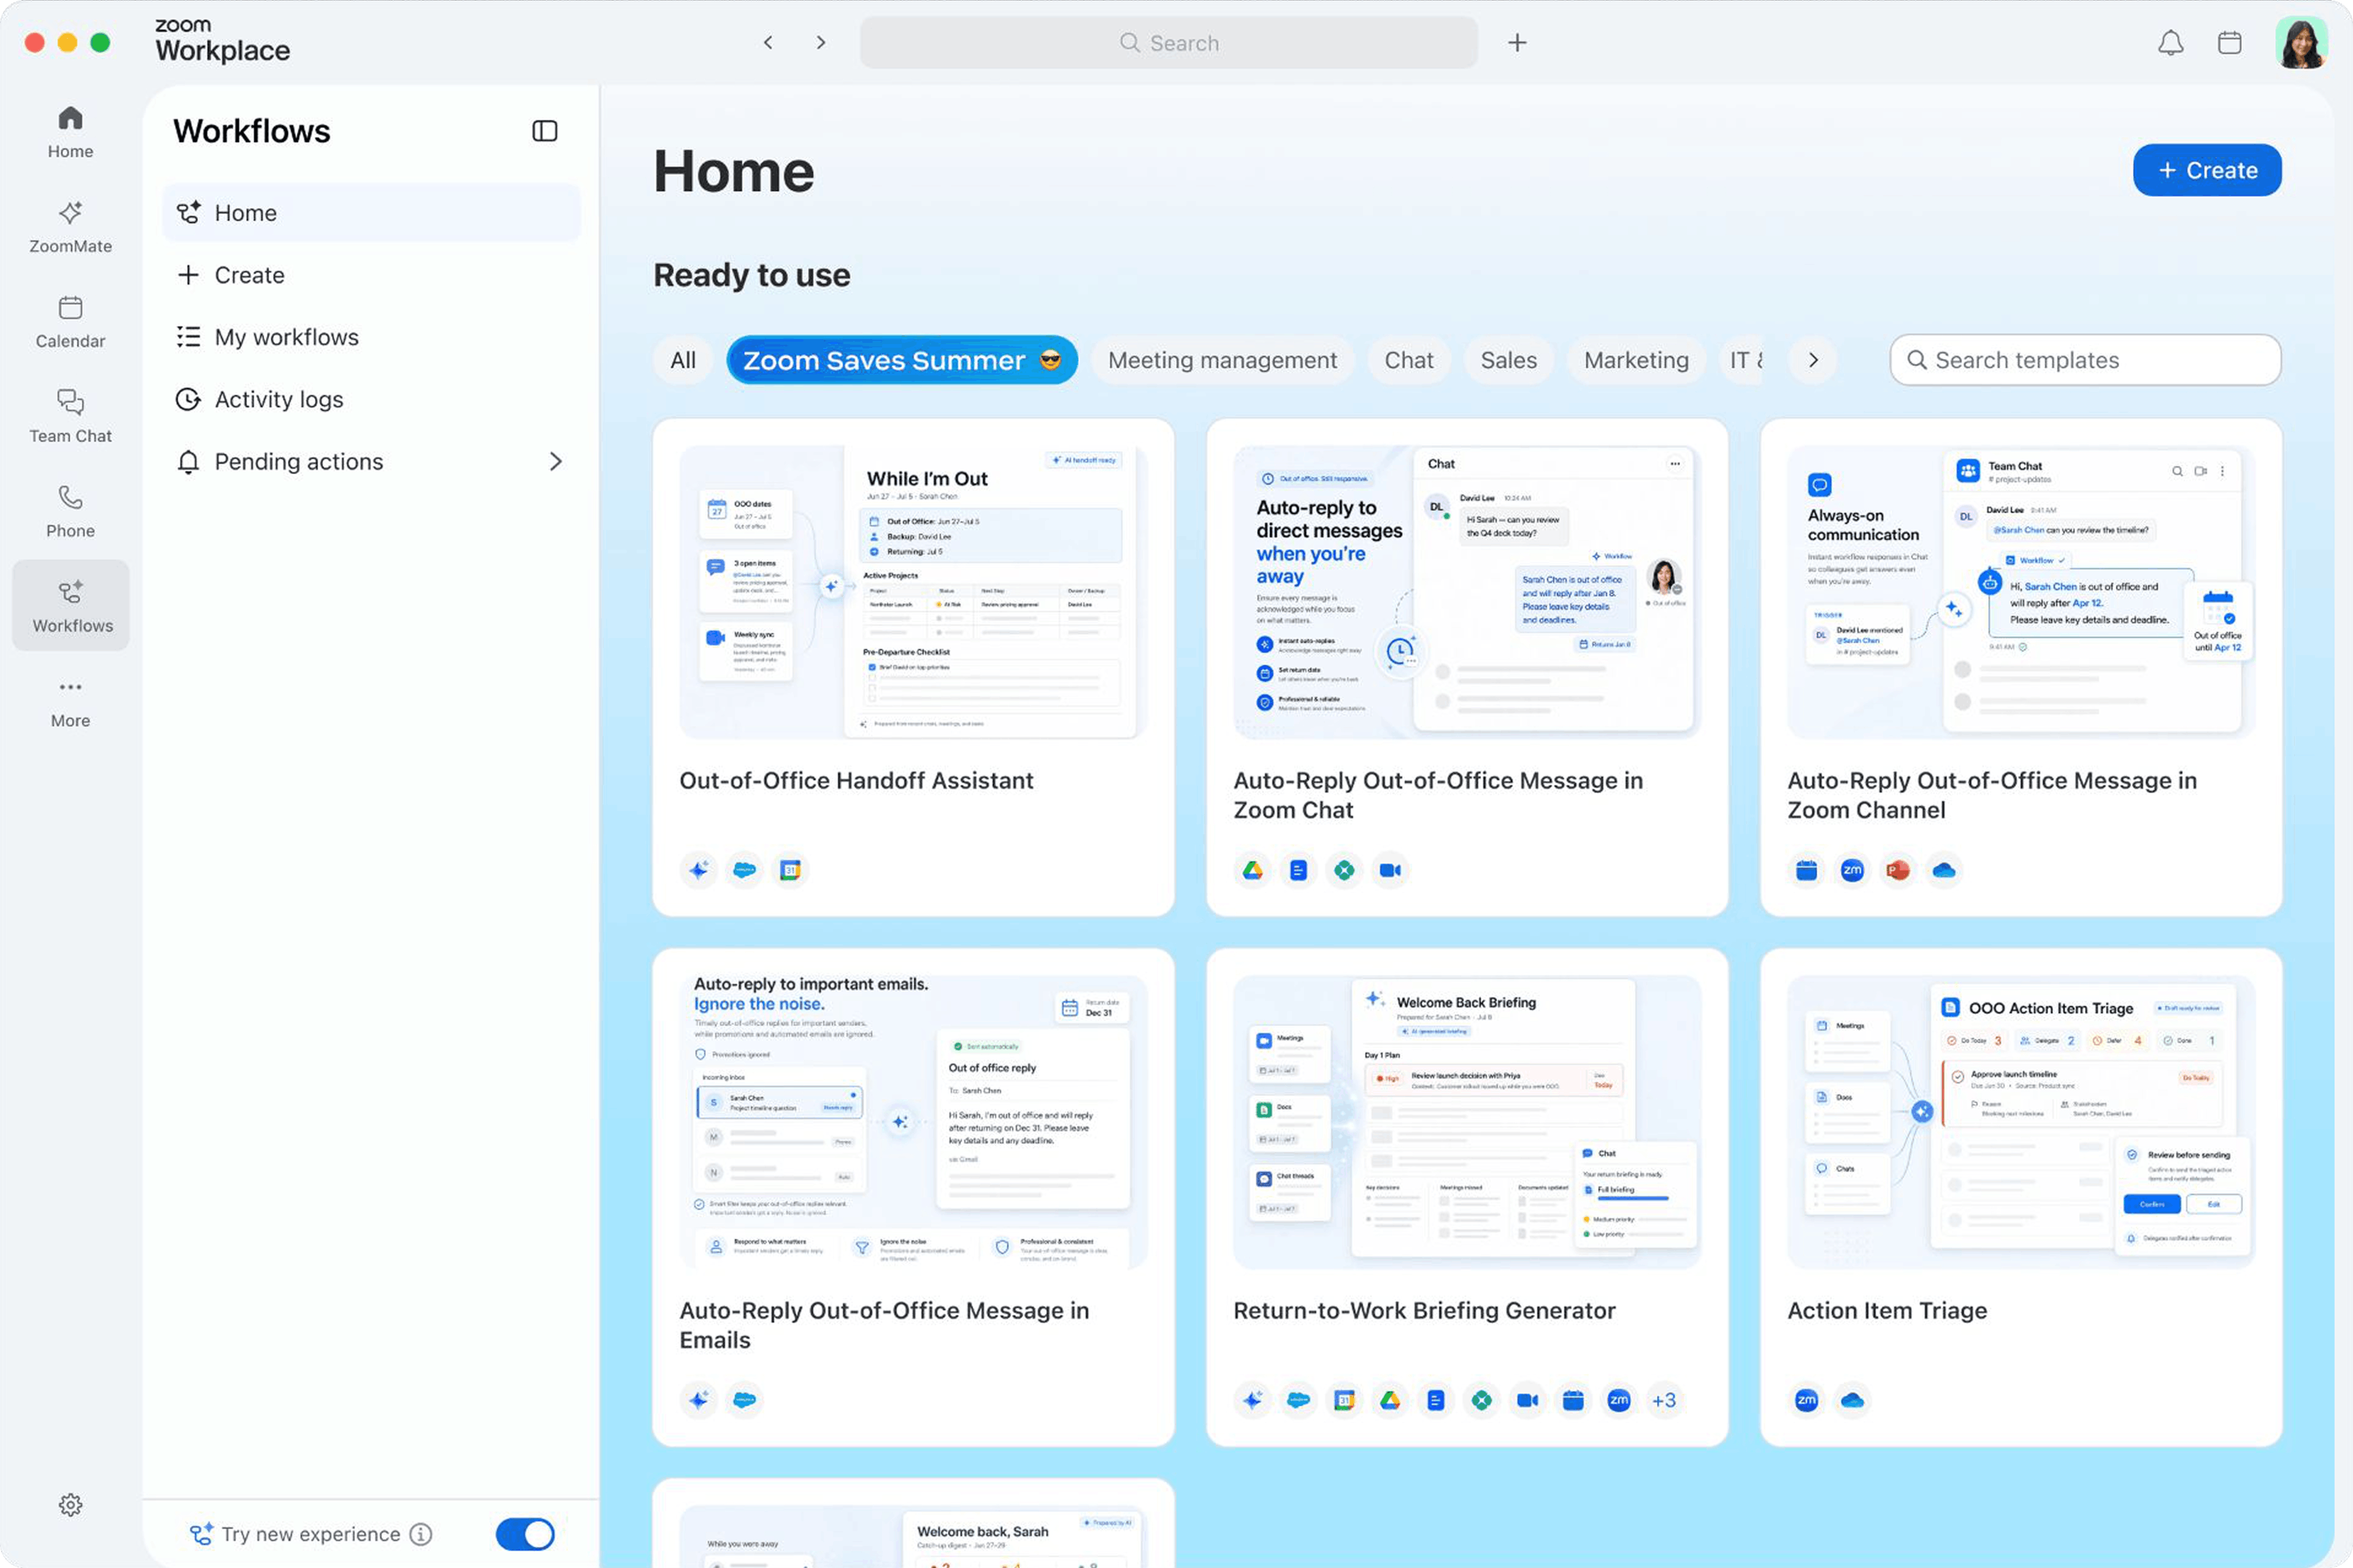
Task: Click the blue Create button
Action: [2206, 170]
